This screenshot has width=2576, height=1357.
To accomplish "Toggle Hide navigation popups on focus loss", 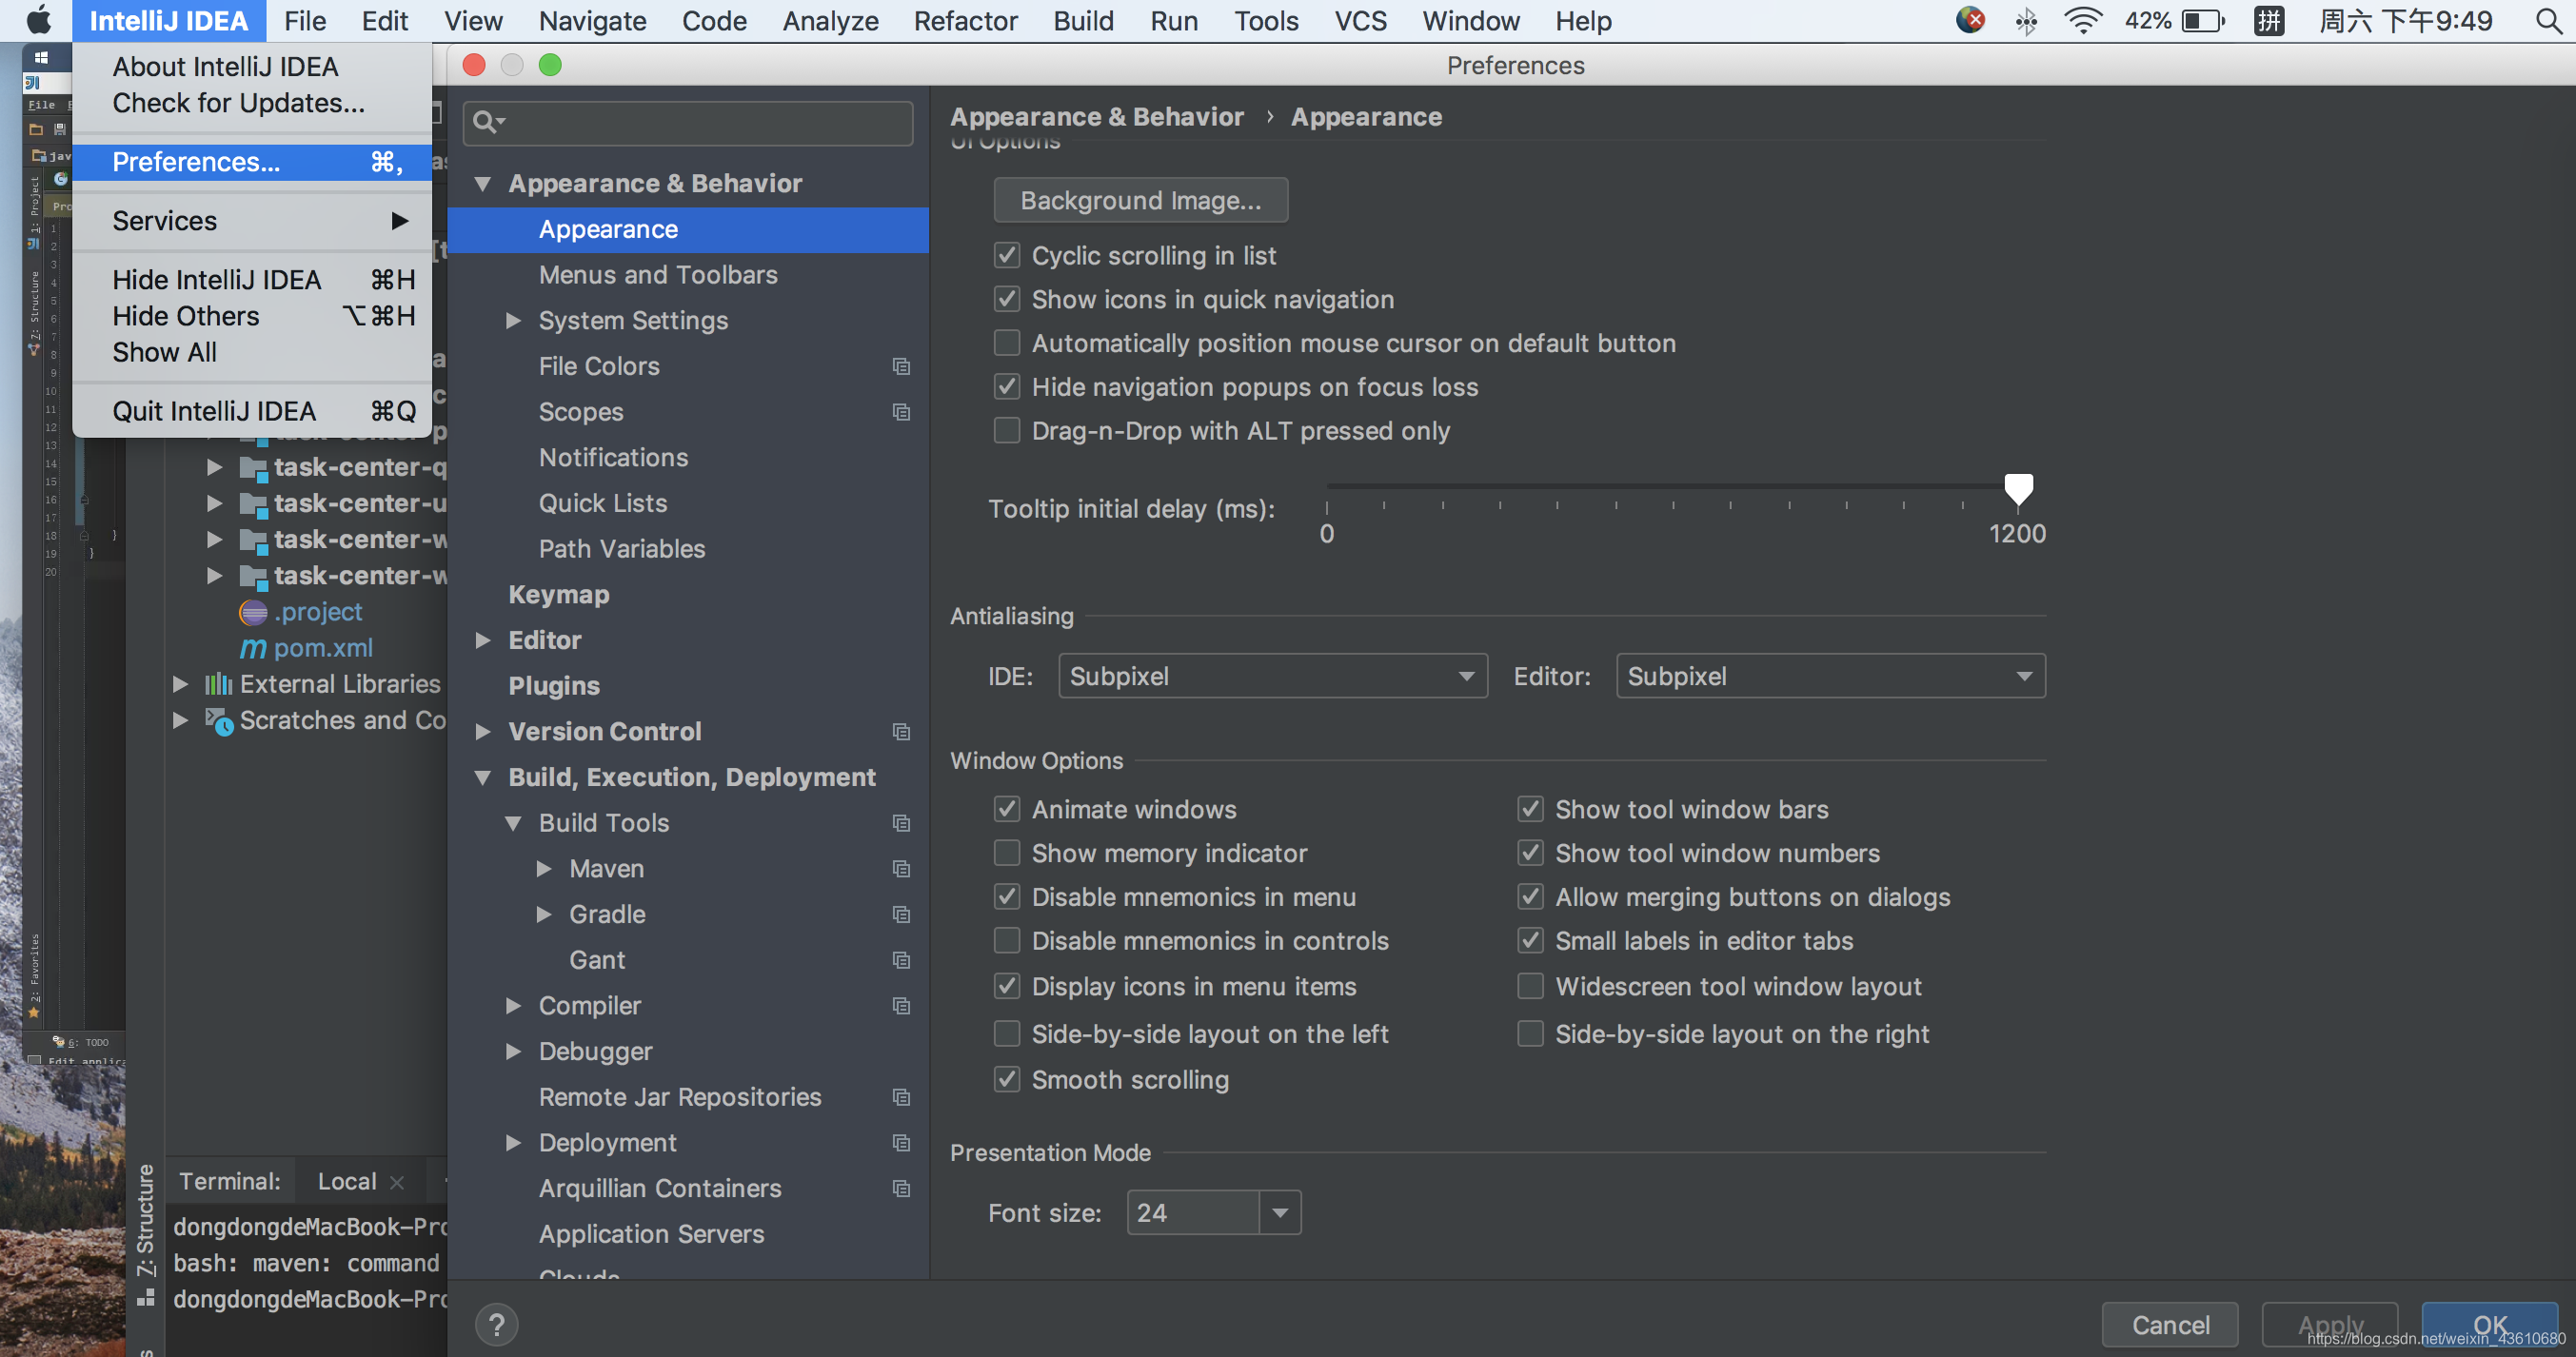I will 1006,387.
